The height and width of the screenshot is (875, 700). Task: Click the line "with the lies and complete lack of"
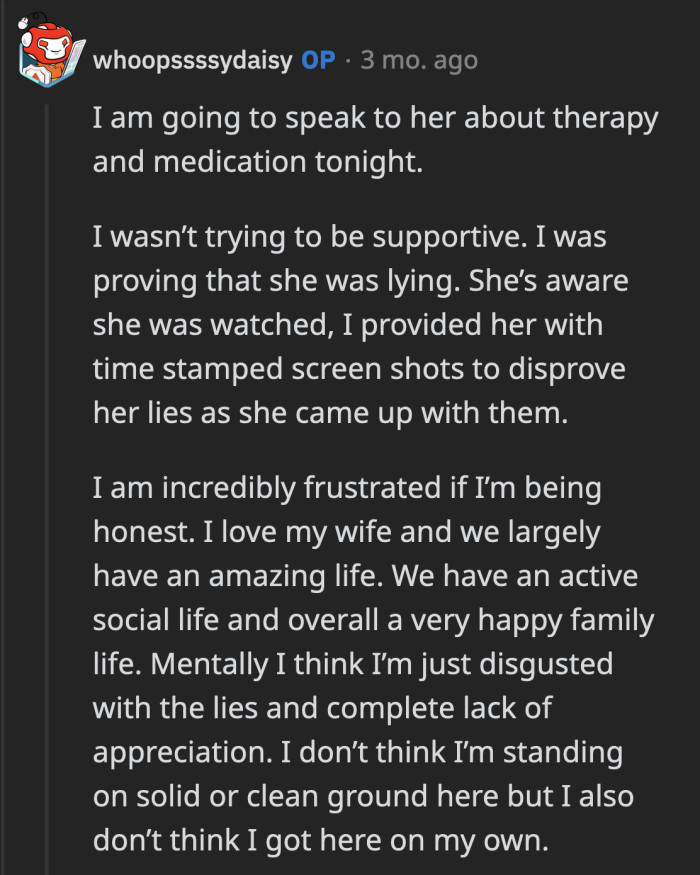322,709
